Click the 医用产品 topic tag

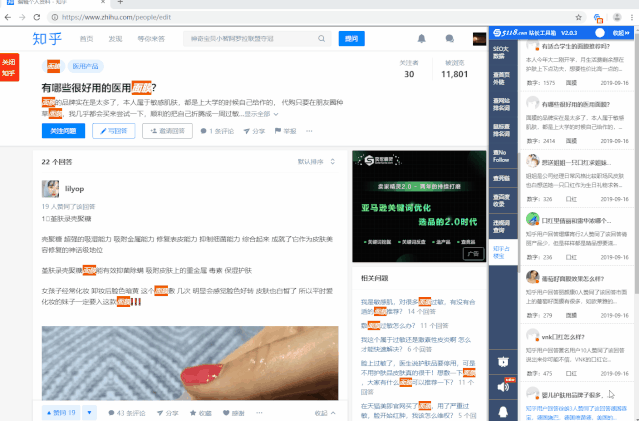pos(86,66)
